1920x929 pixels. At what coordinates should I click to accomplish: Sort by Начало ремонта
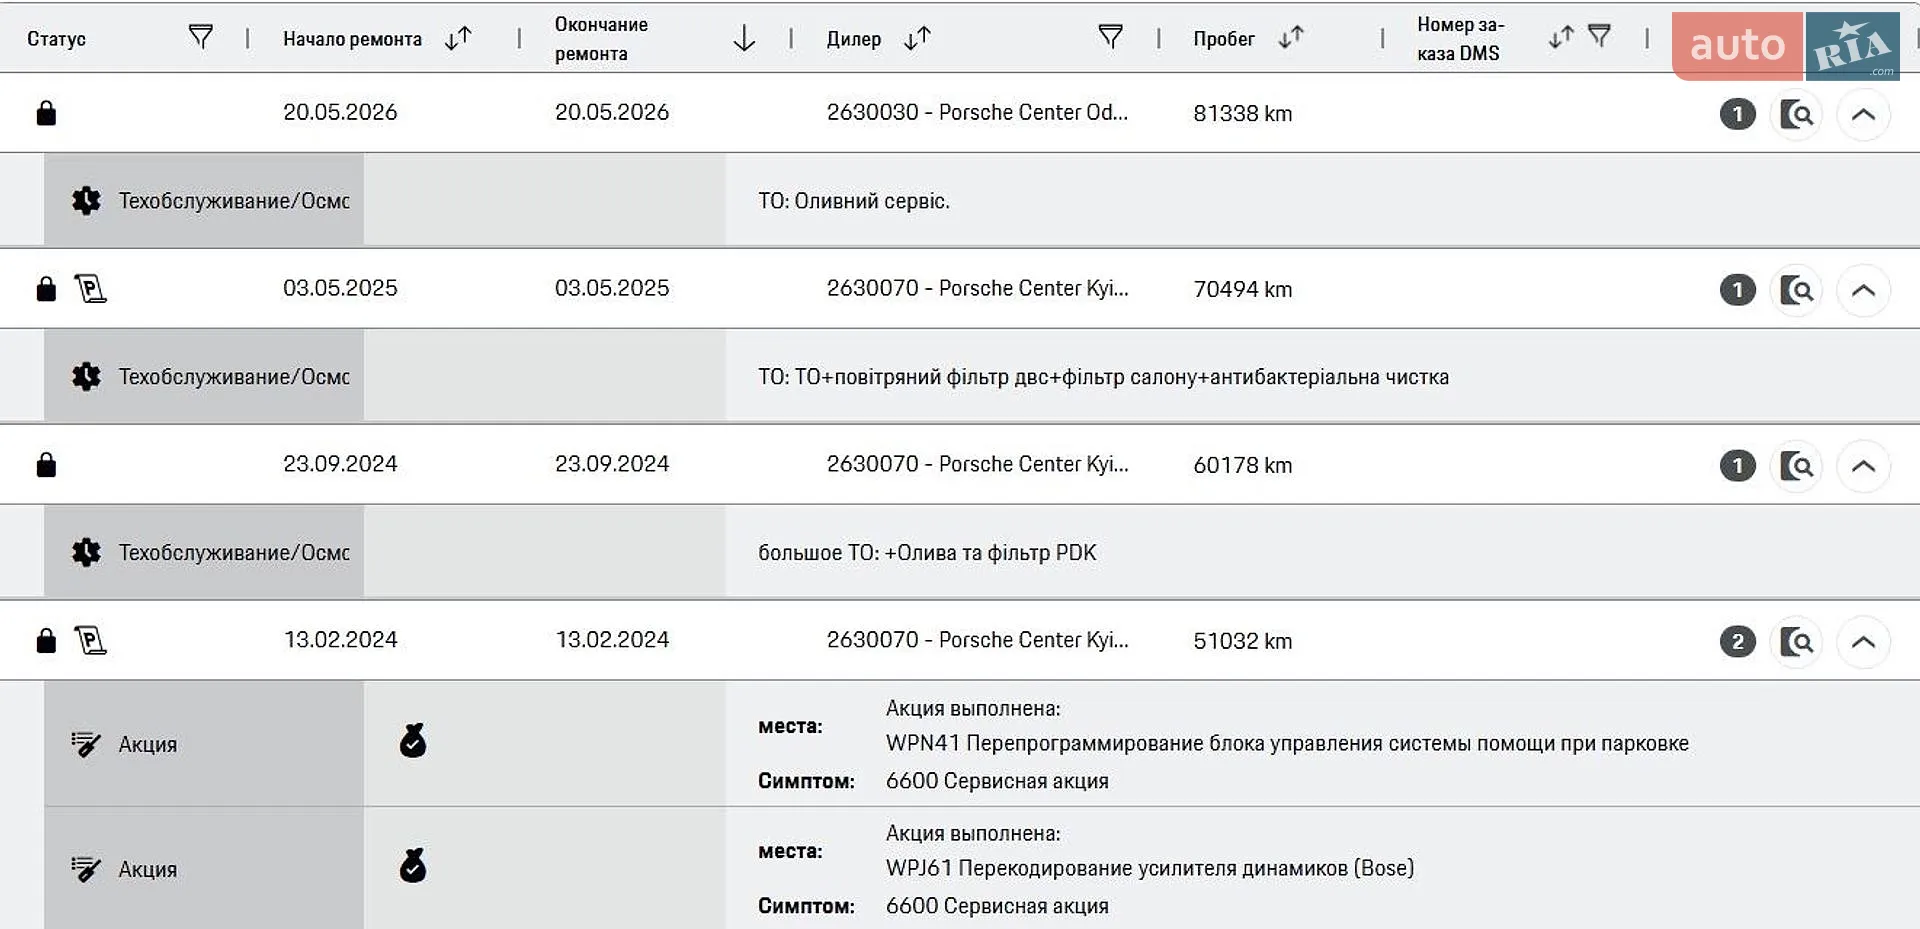(x=458, y=38)
